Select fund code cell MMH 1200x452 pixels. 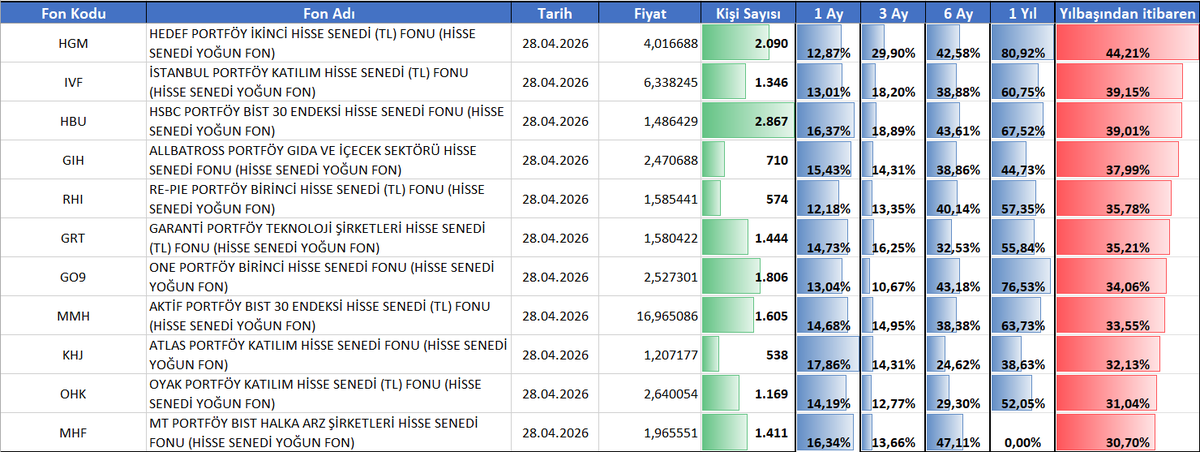[73, 315]
